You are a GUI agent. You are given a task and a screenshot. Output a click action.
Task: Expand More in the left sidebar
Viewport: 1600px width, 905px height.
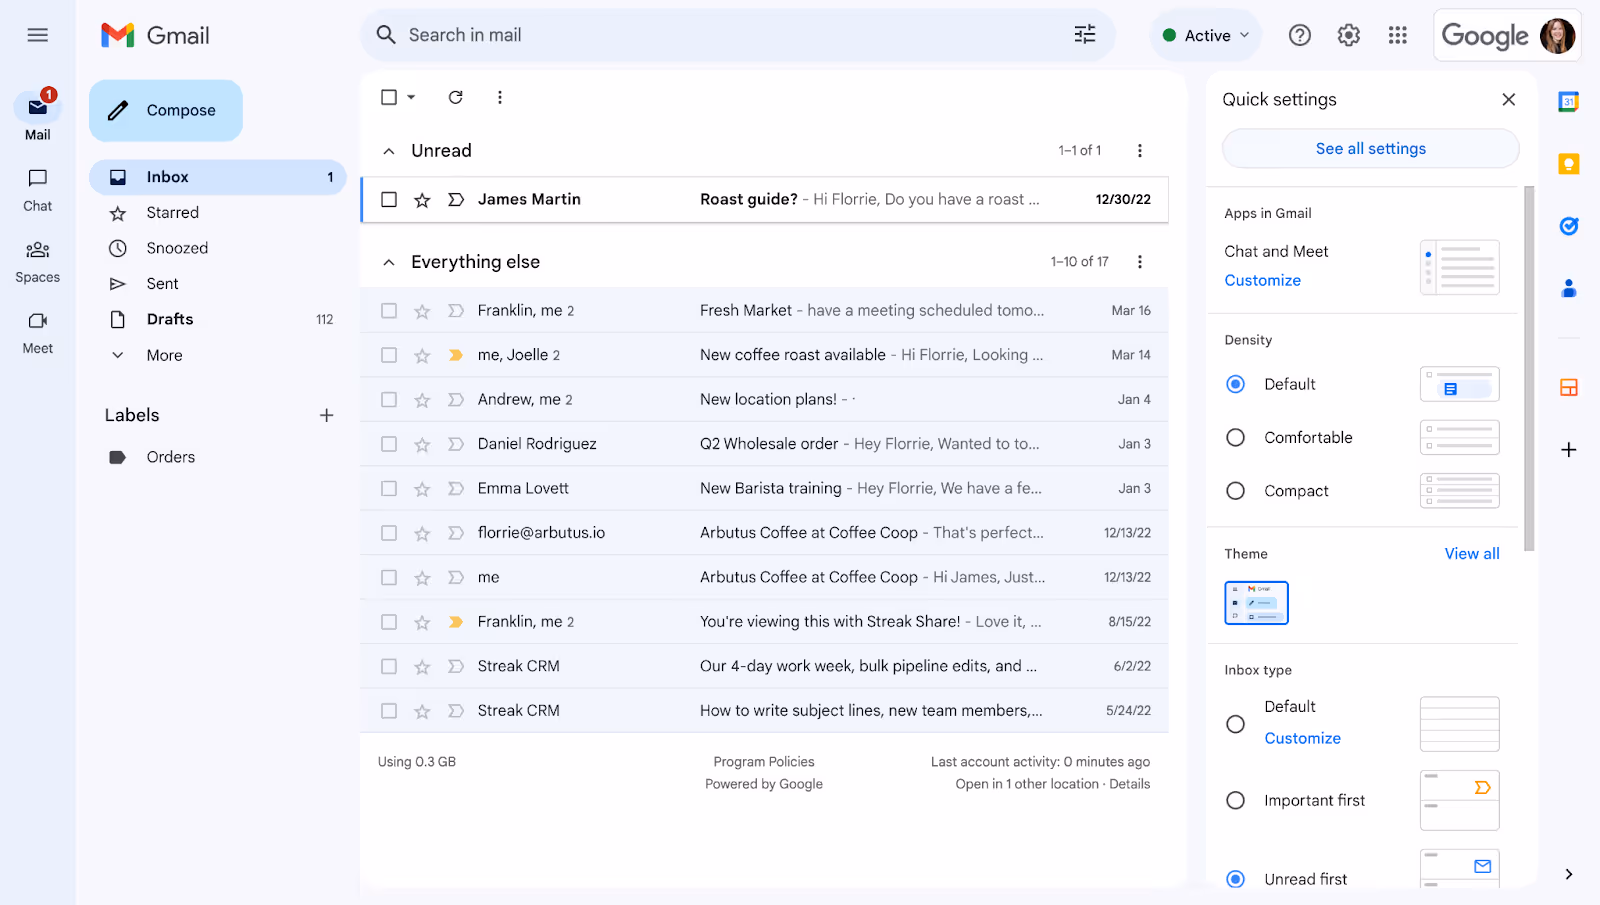click(x=164, y=355)
